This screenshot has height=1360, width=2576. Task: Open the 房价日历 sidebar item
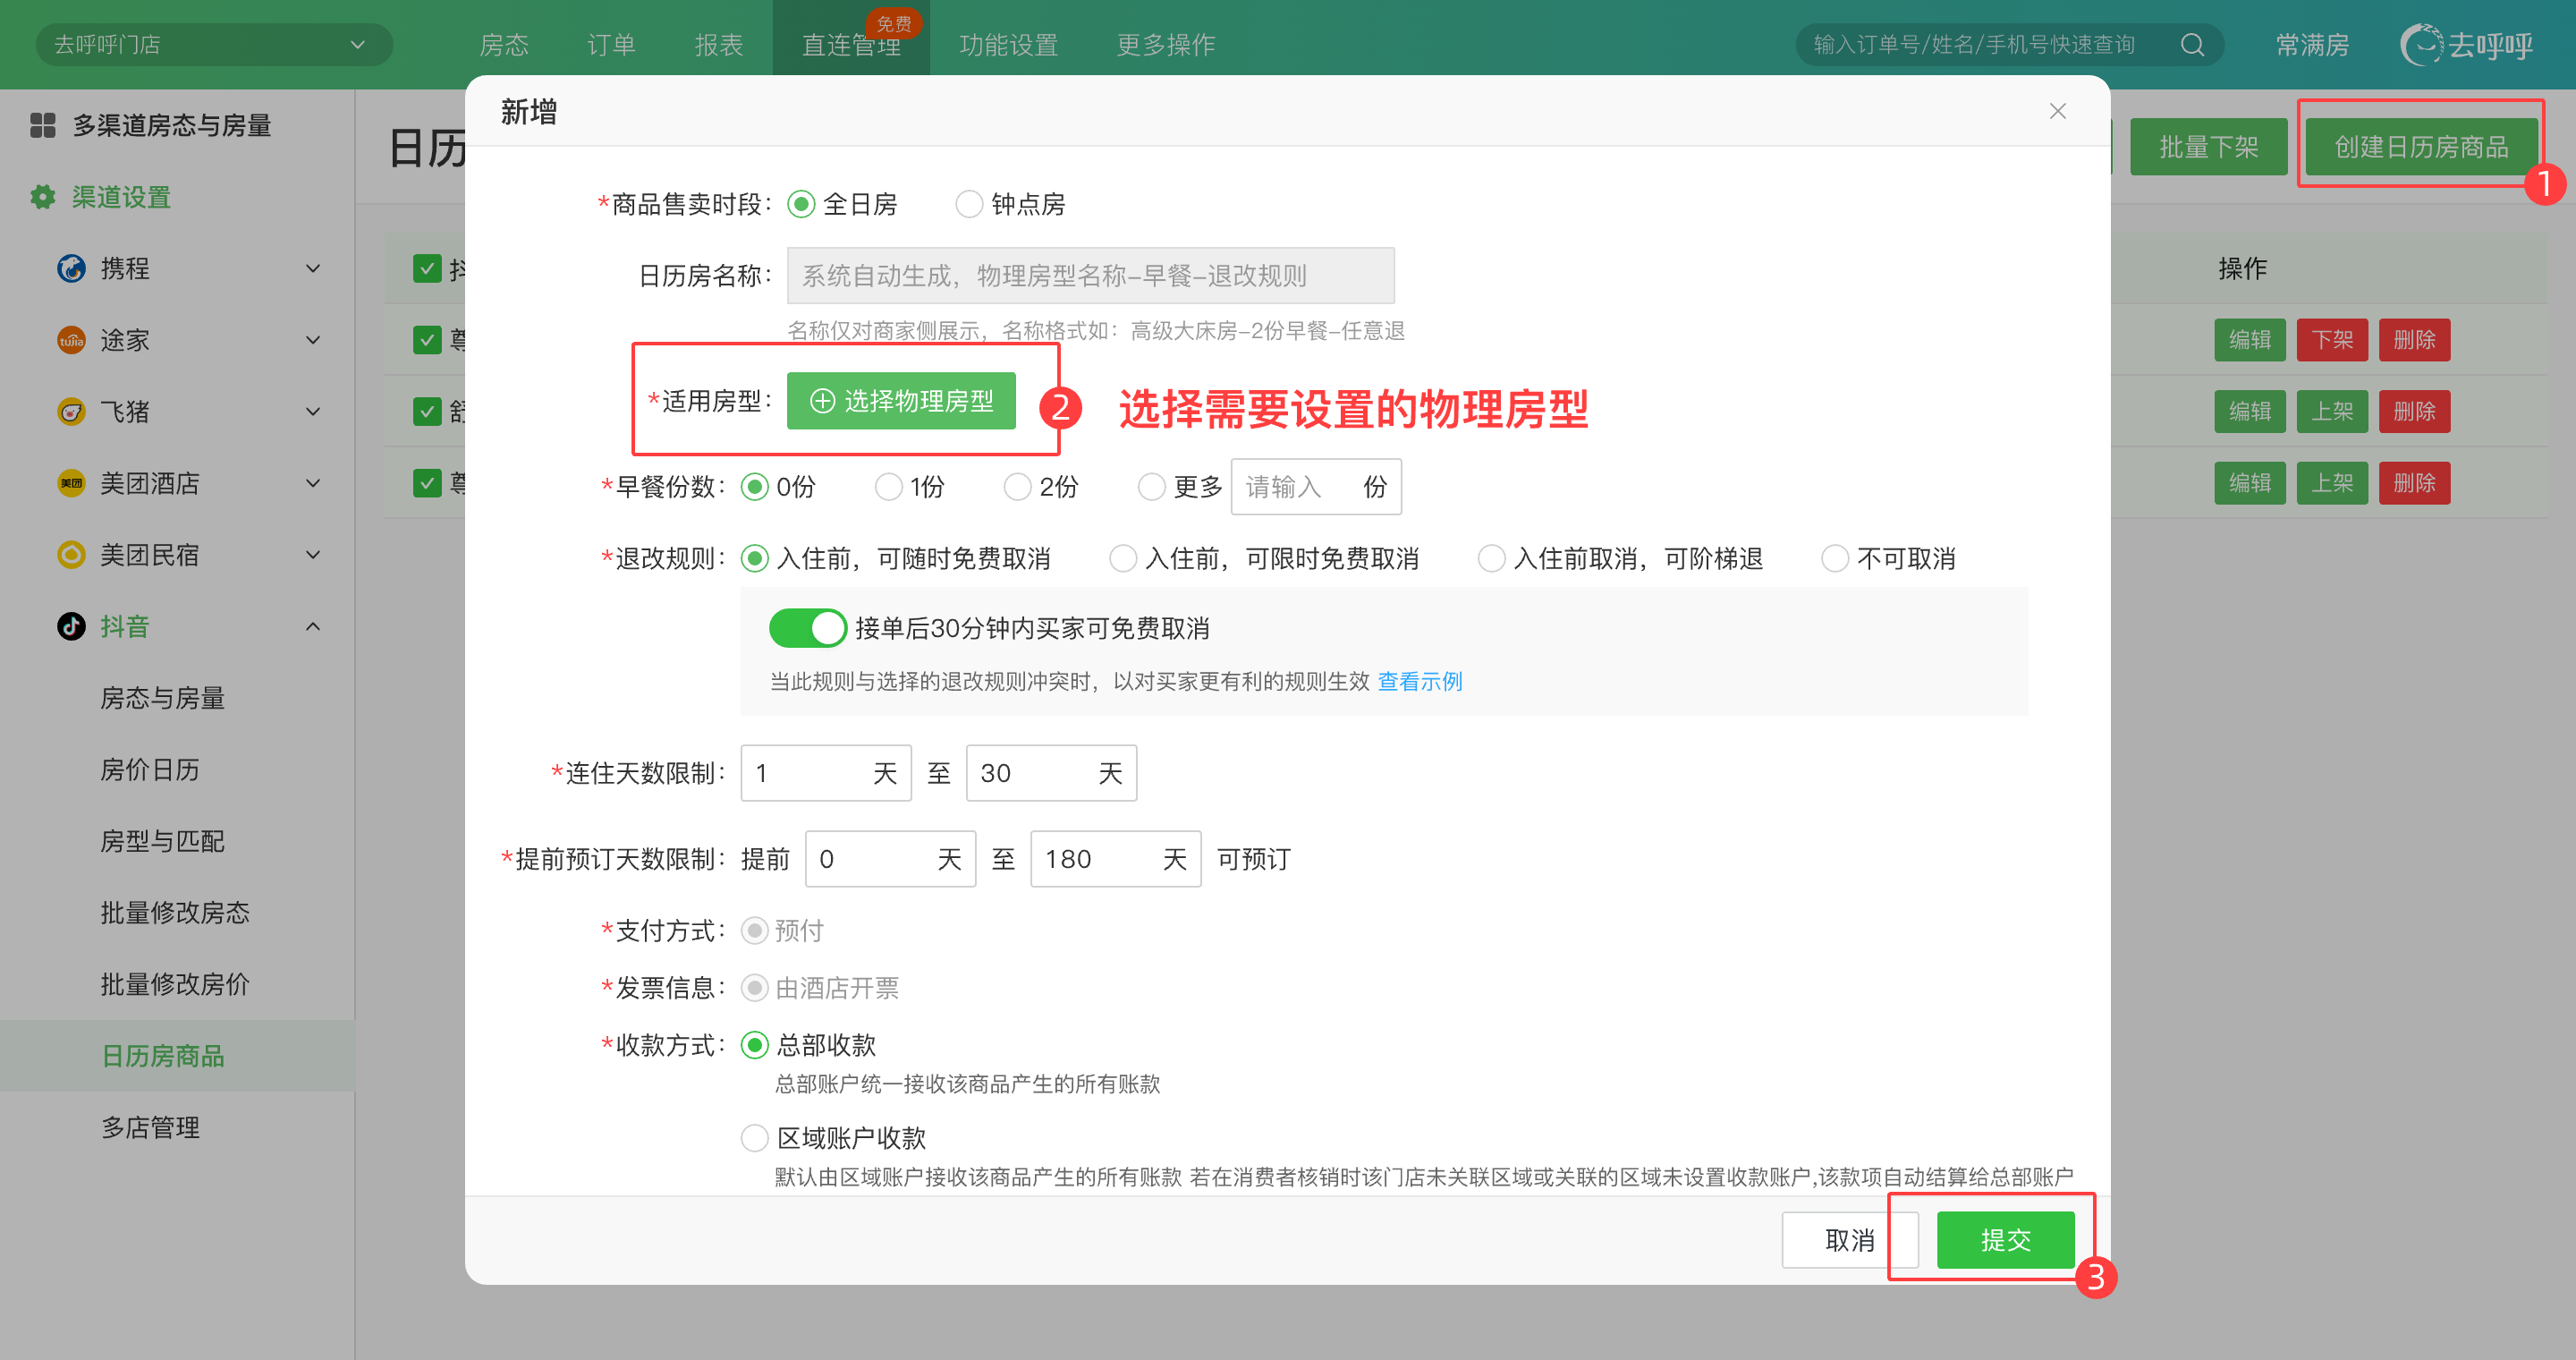point(150,769)
